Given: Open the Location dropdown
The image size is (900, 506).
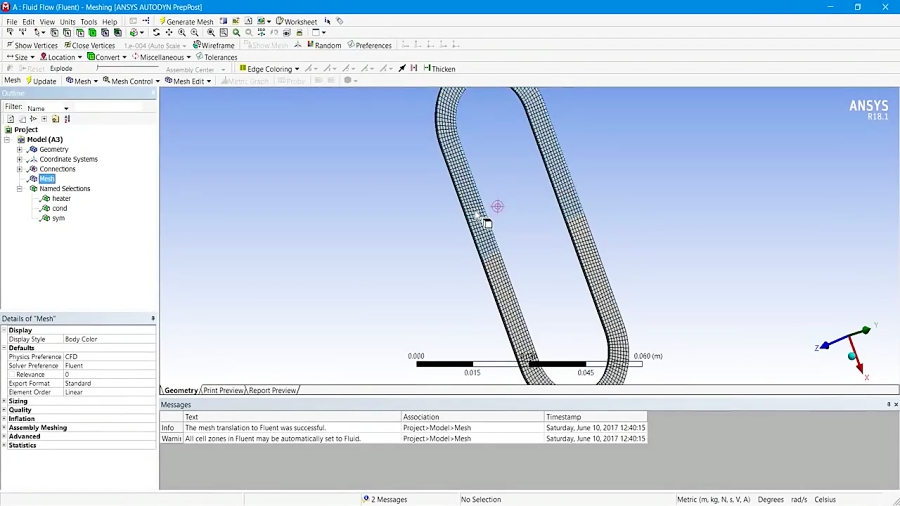Looking at the screenshot, I should pos(61,57).
